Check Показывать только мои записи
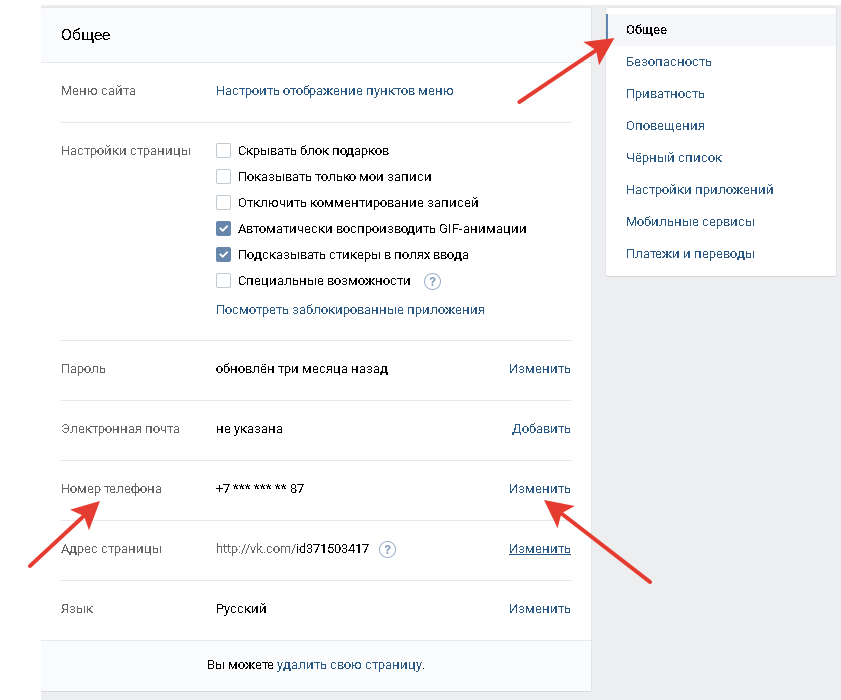This screenshot has height=700, width=841. point(224,177)
